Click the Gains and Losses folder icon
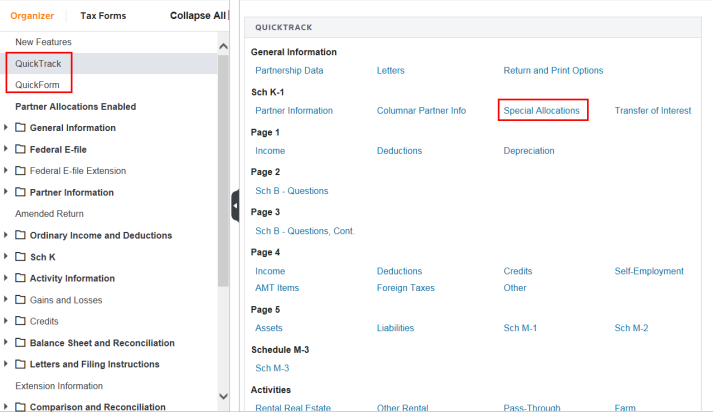The height and width of the screenshot is (412, 713). click(21, 300)
